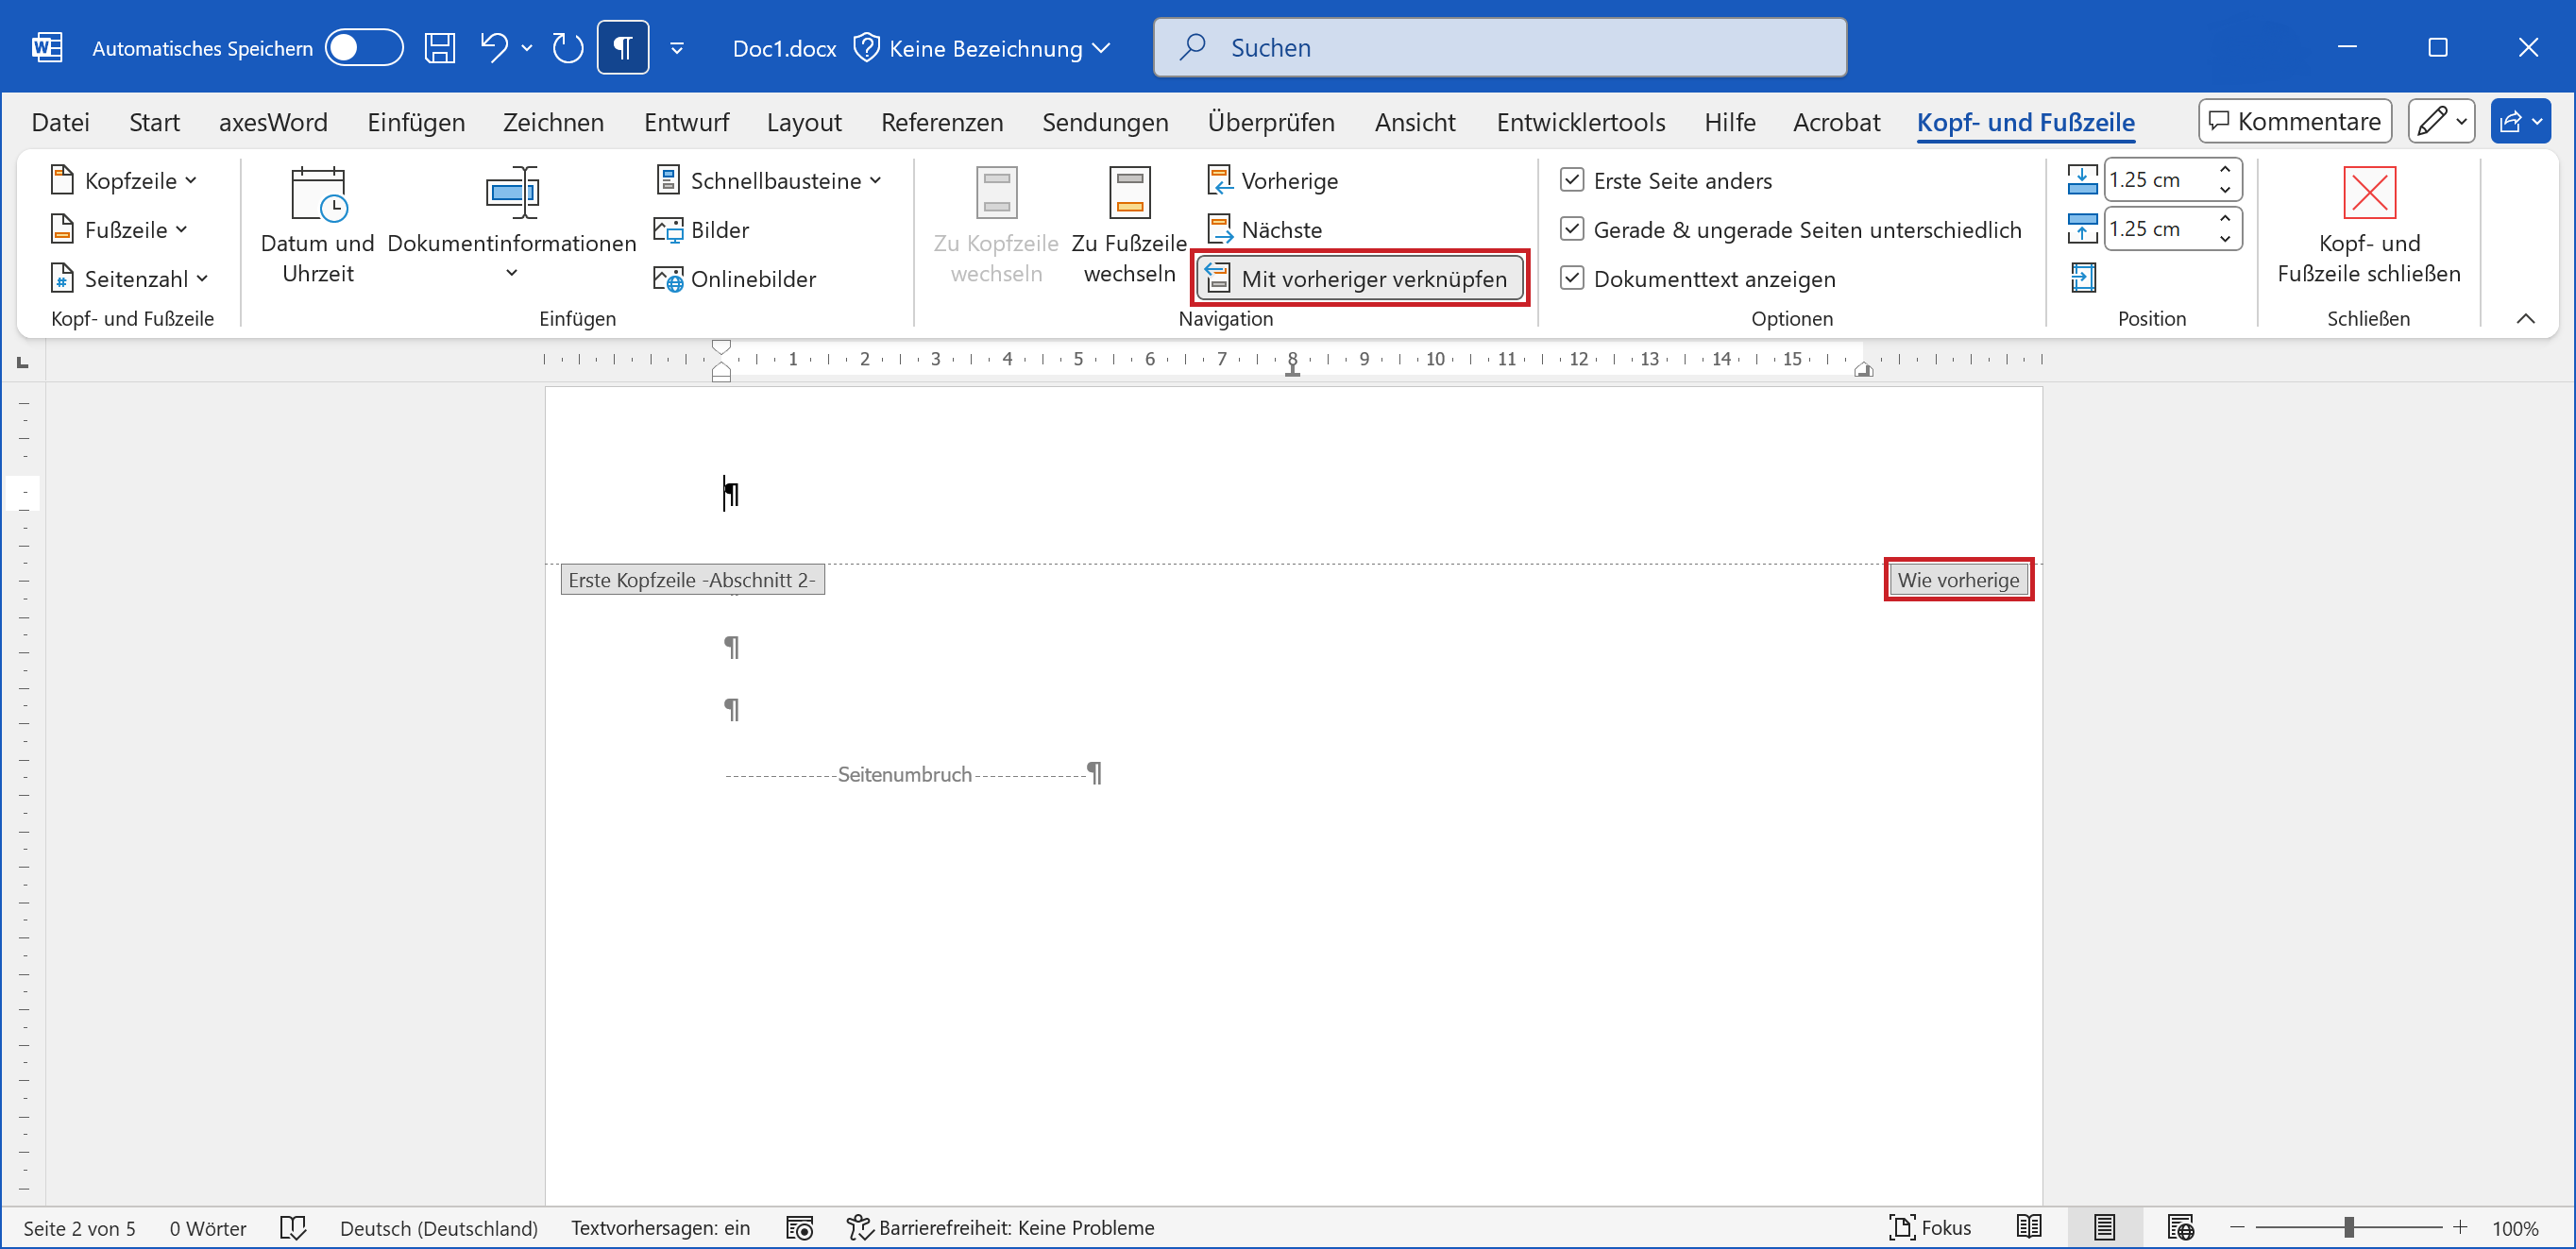Viewport: 2576px width, 1249px height.
Task: Go to Vorherige header section
Action: click(1272, 181)
